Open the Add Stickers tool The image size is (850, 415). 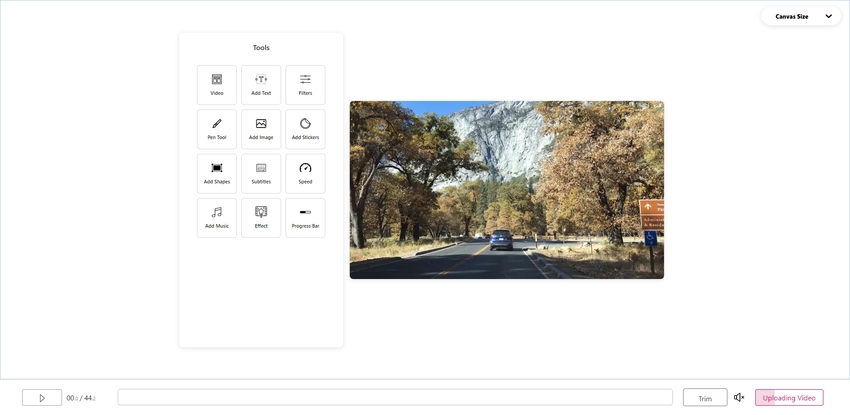305,129
